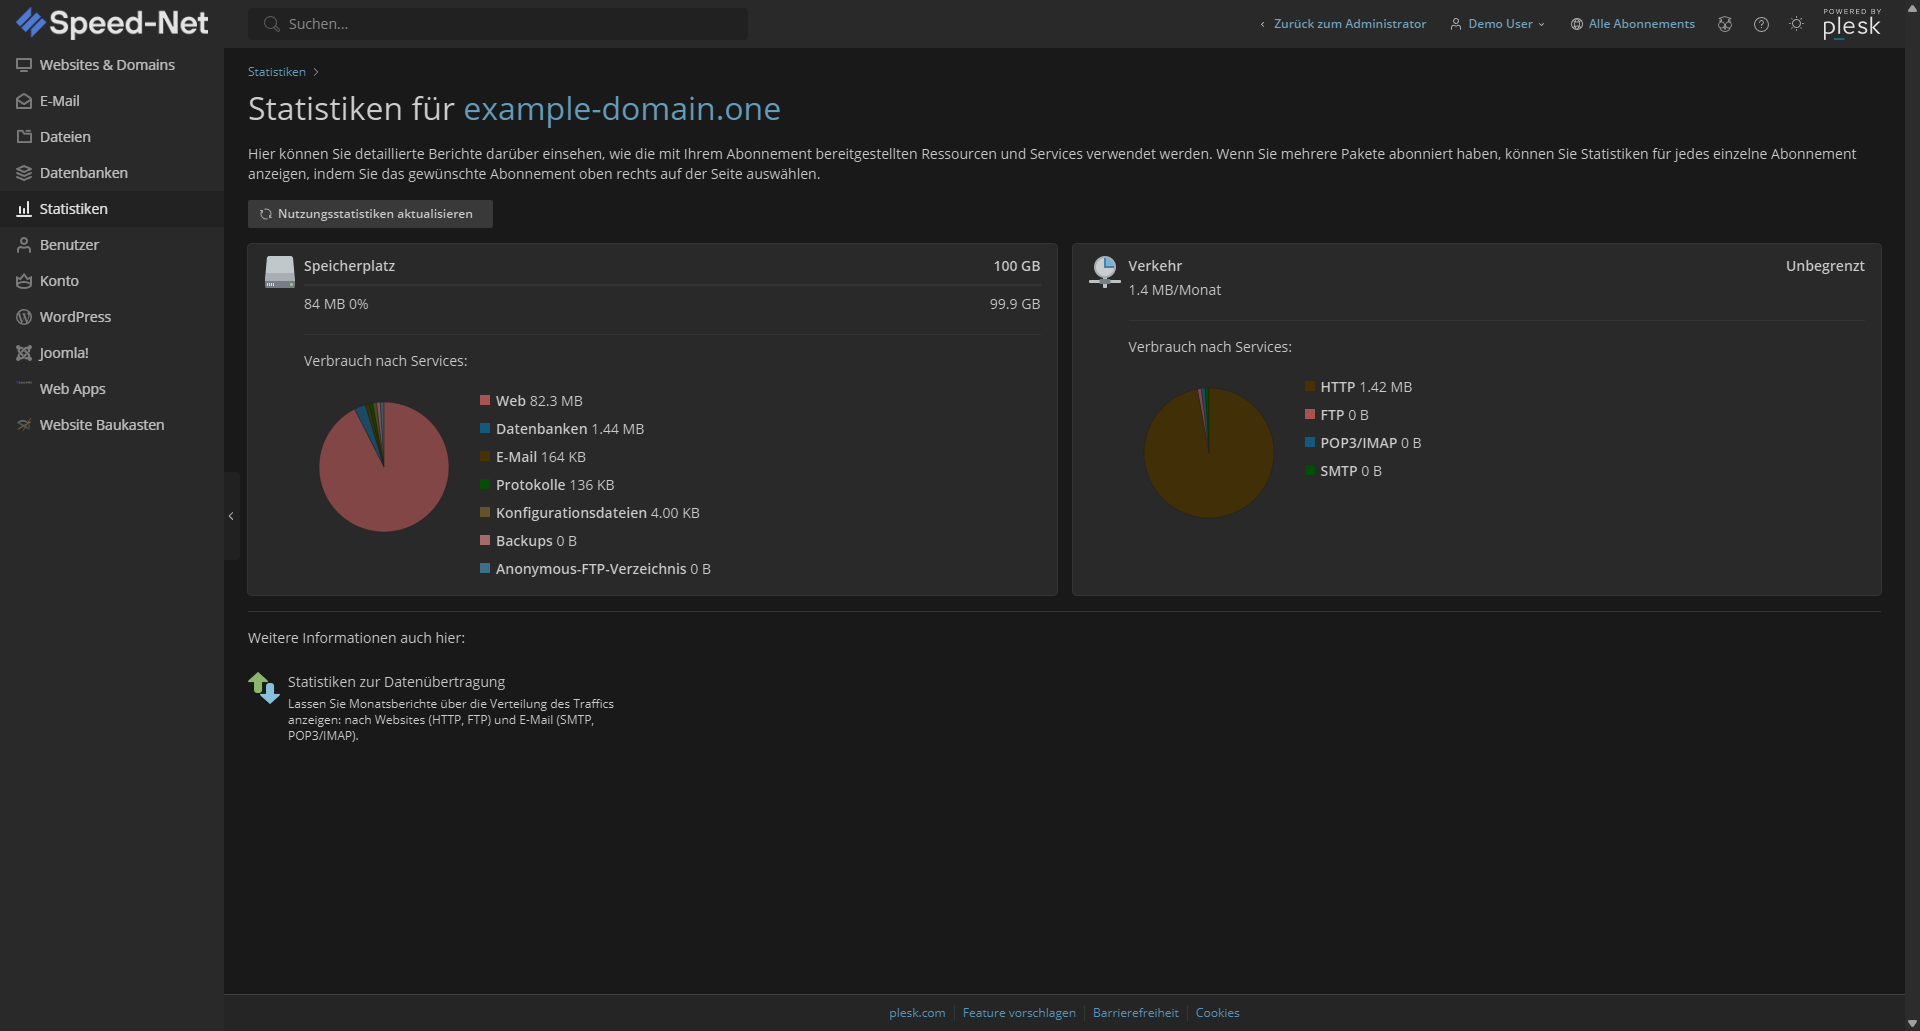This screenshot has width=1920, height=1031.
Task: Click the Benutzer person icon
Action: (24, 245)
